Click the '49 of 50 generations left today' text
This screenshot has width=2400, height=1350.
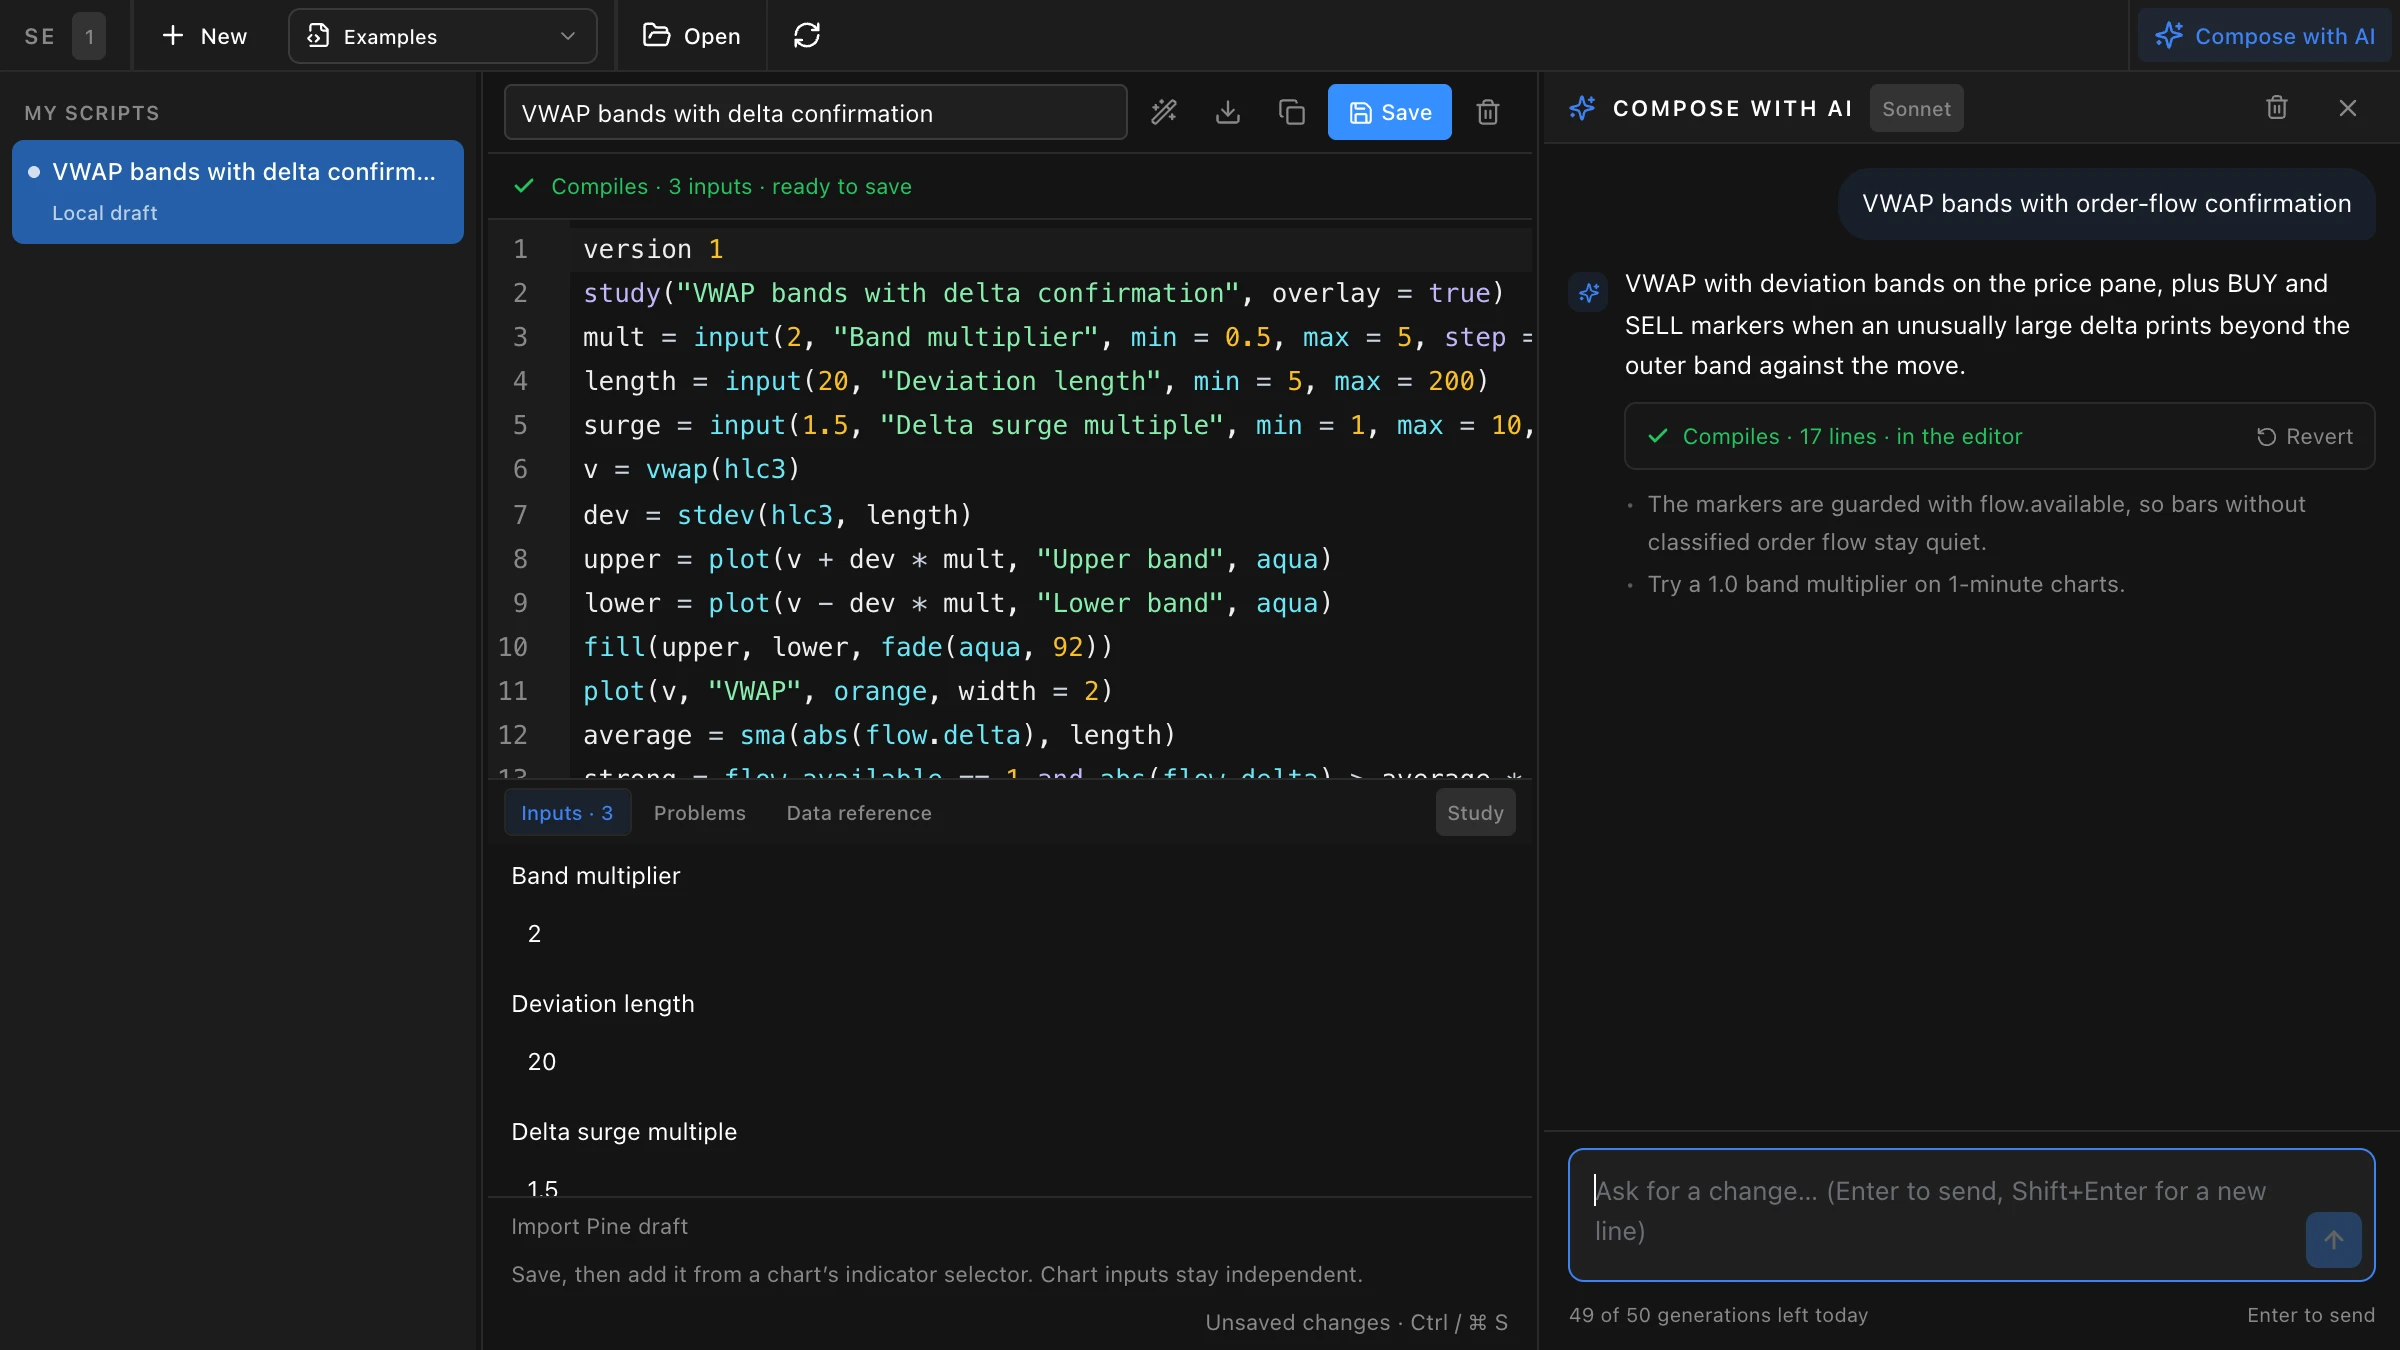click(x=1718, y=1316)
